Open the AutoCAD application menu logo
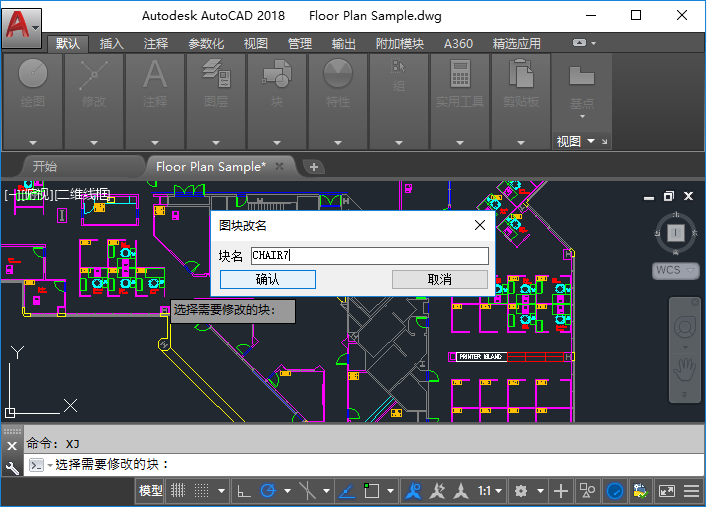Screen dimensions: 707x507 [21, 28]
